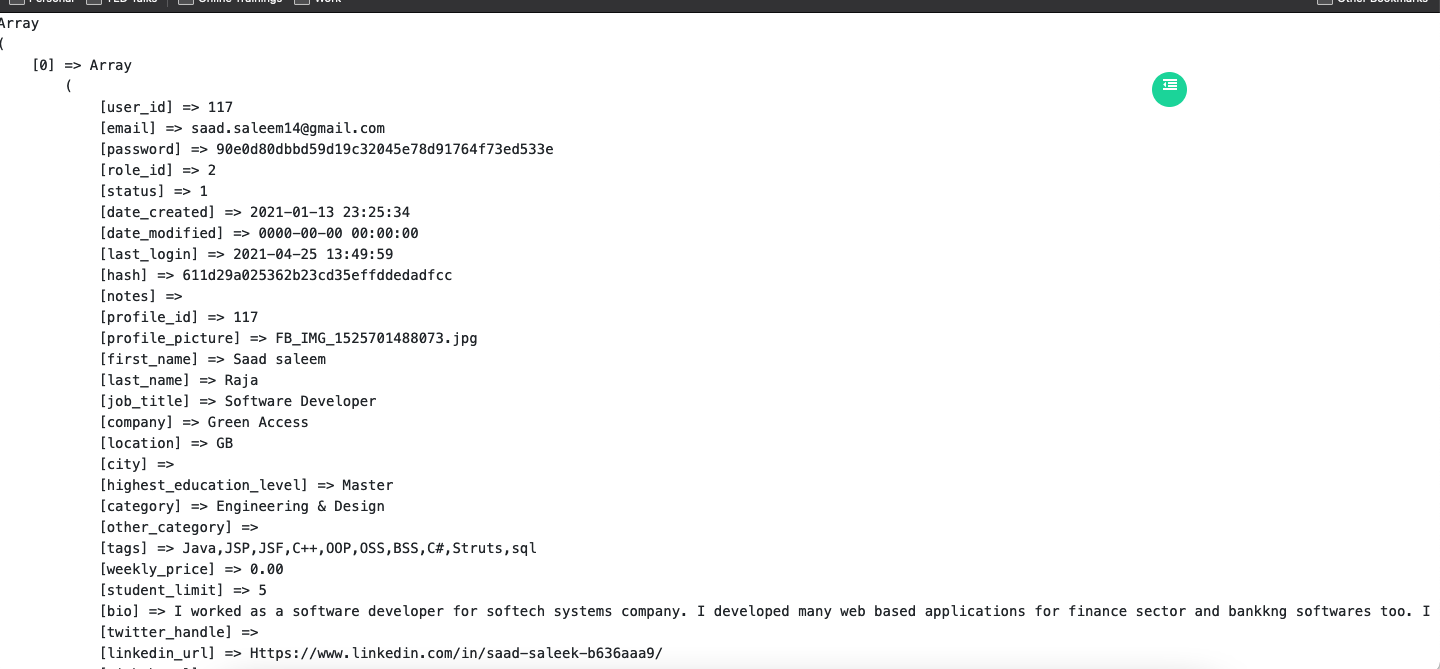The image size is (1440, 669).
Task: Open the Personal bookmarks folder
Action: 42,2
